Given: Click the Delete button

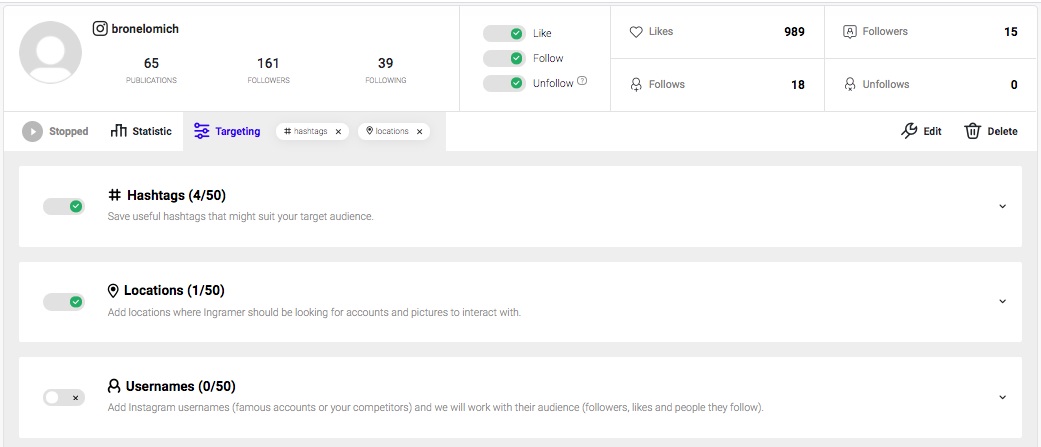Looking at the screenshot, I should click(991, 131).
